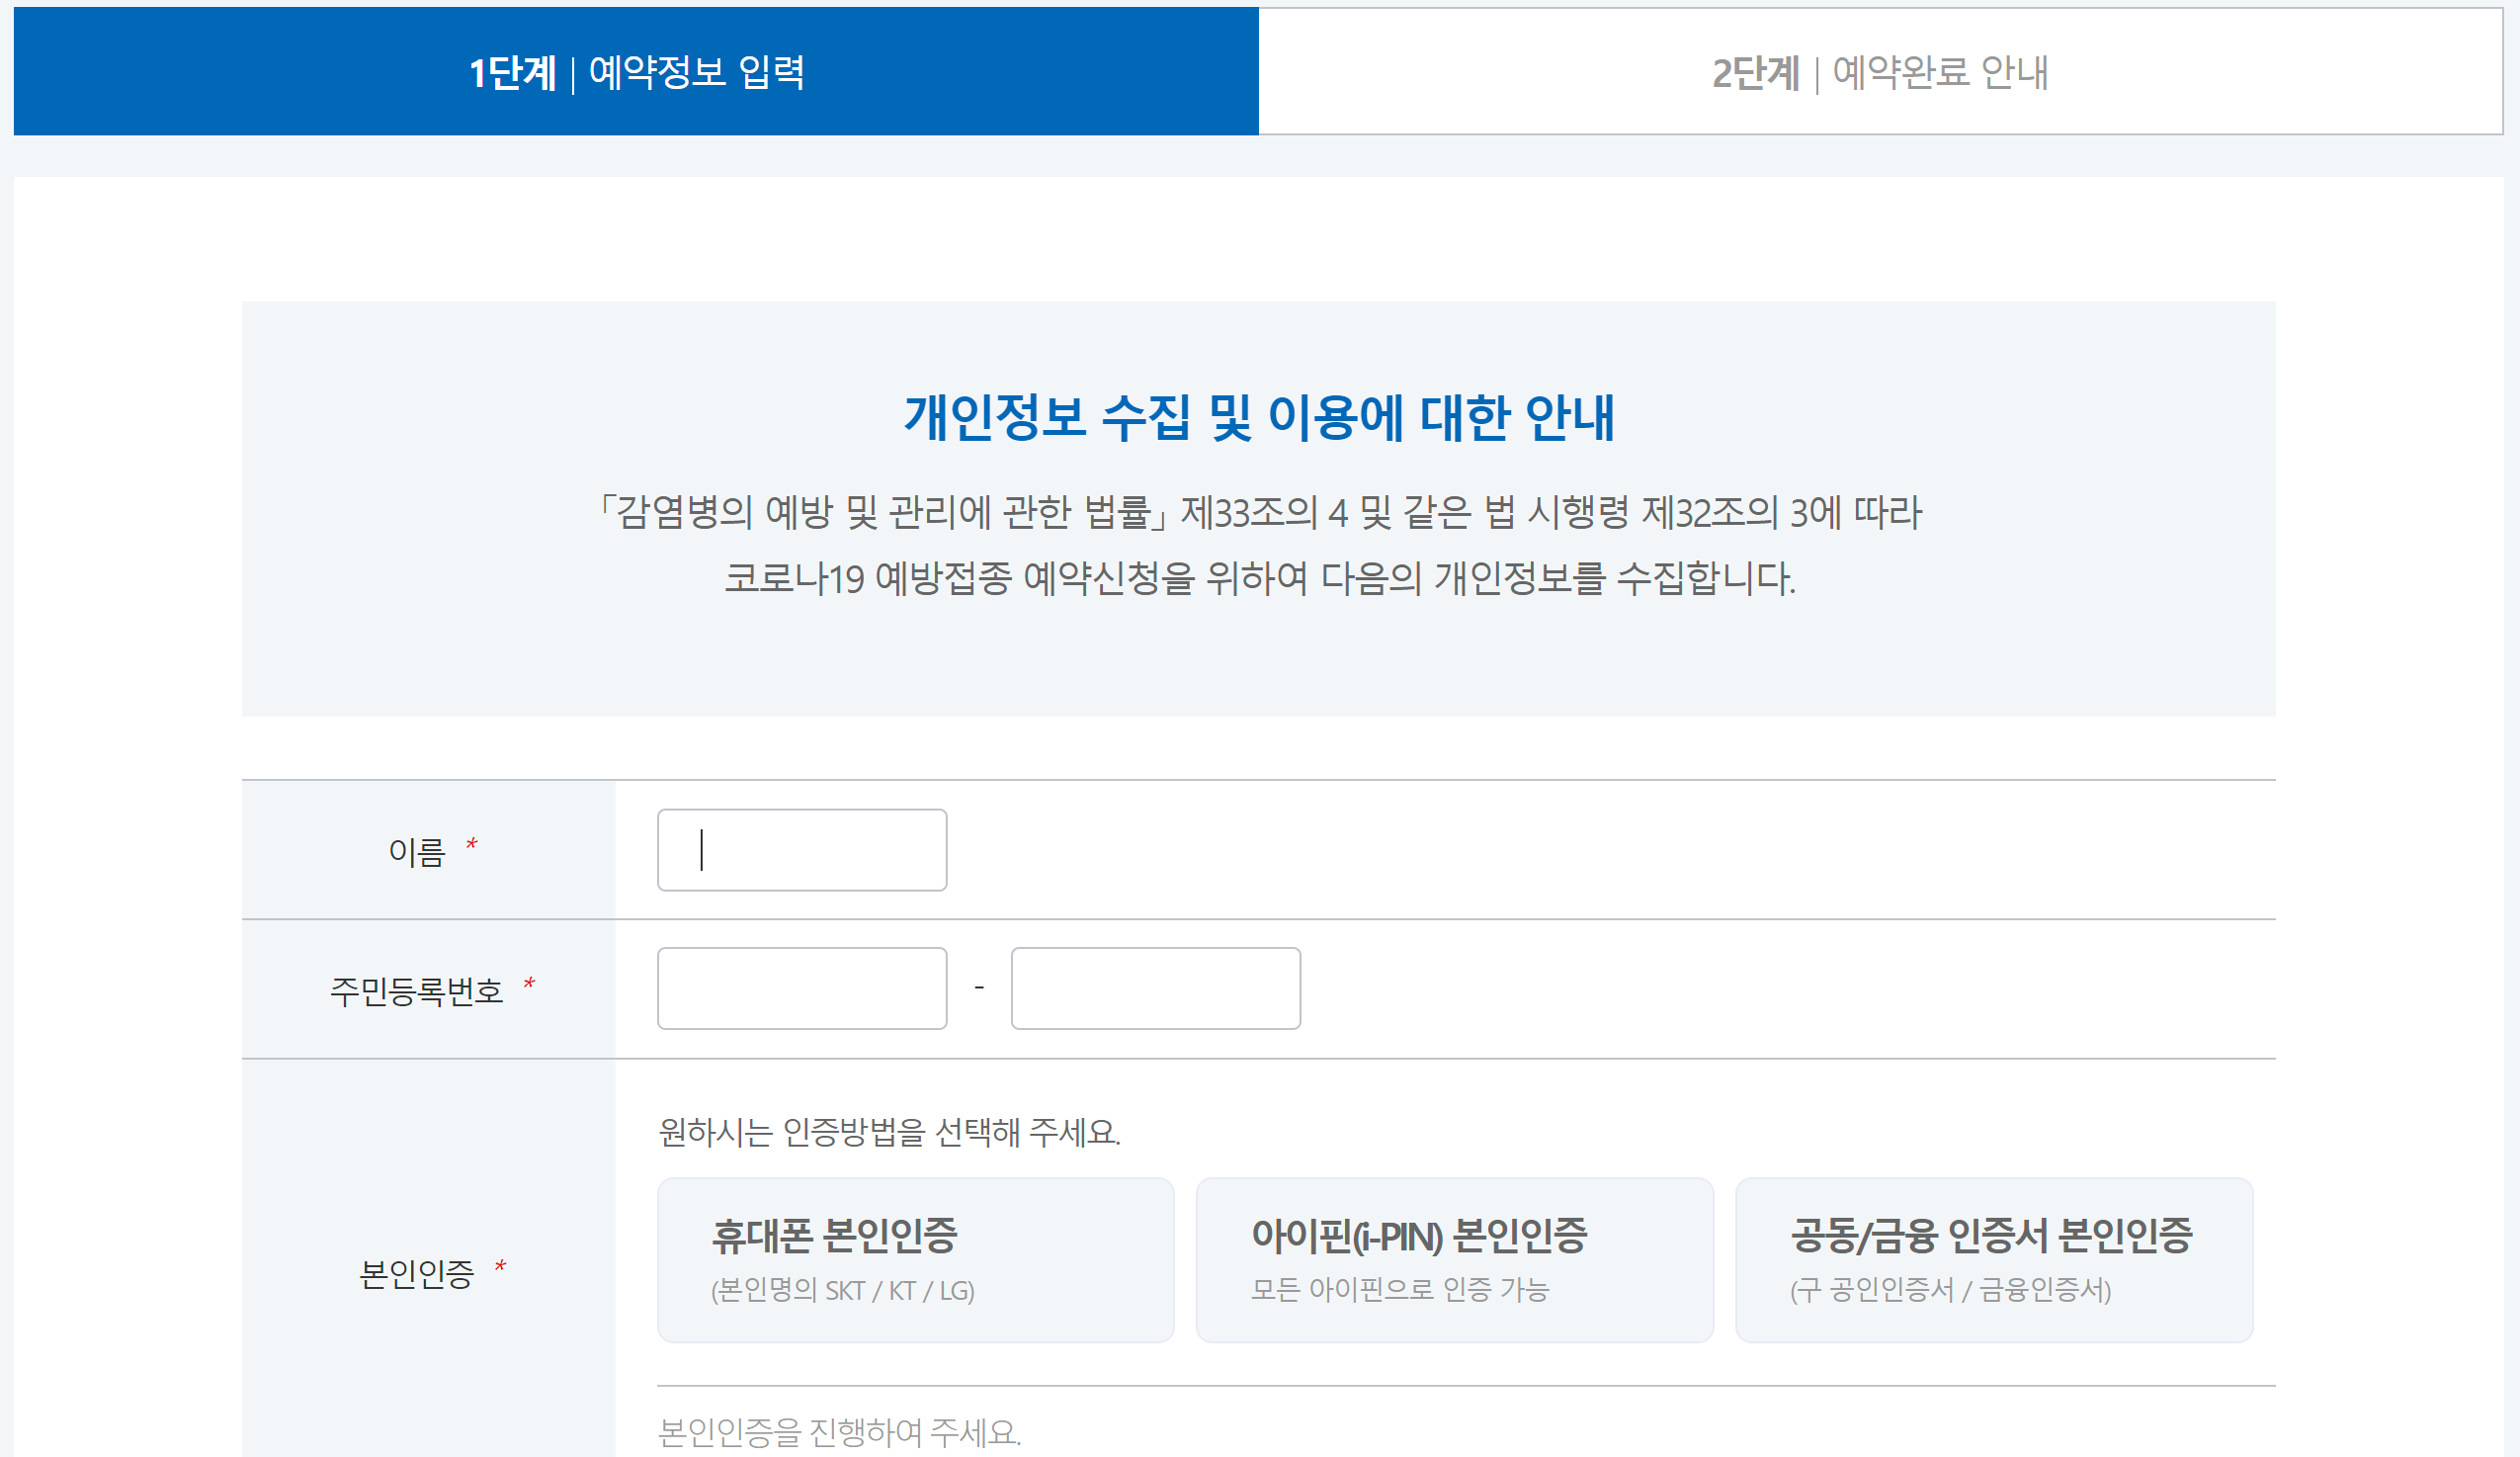Click the 이름 field label
2520x1457 pixels.
(x=416, y=852)
